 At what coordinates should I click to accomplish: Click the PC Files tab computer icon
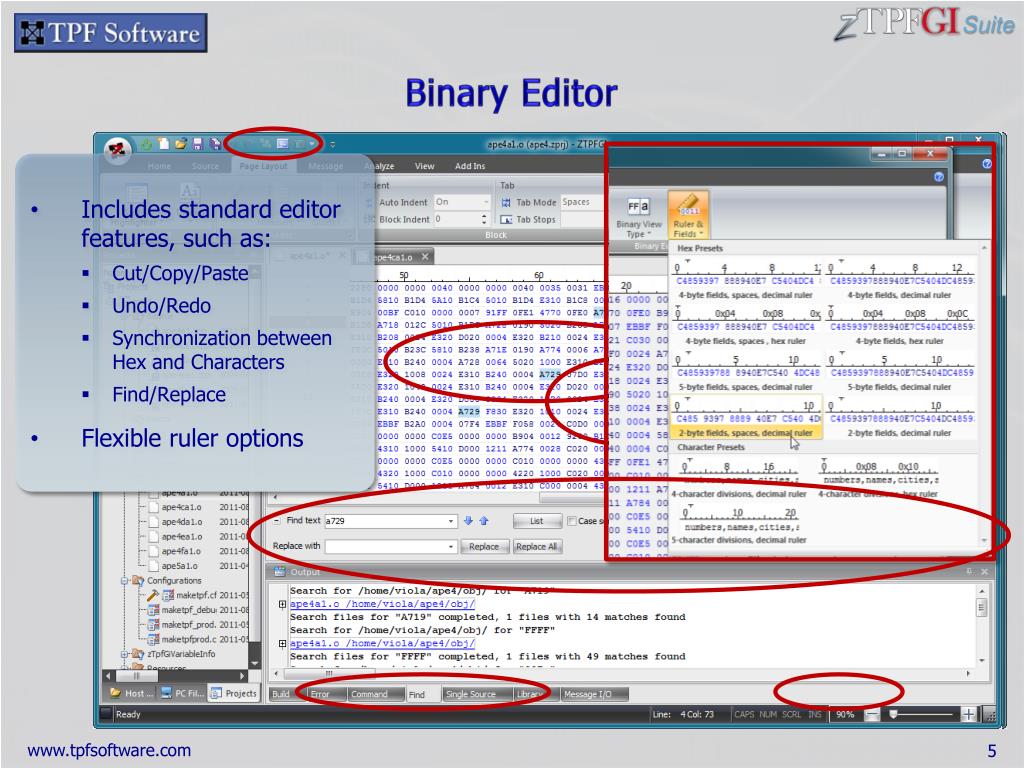click(166, 693)
